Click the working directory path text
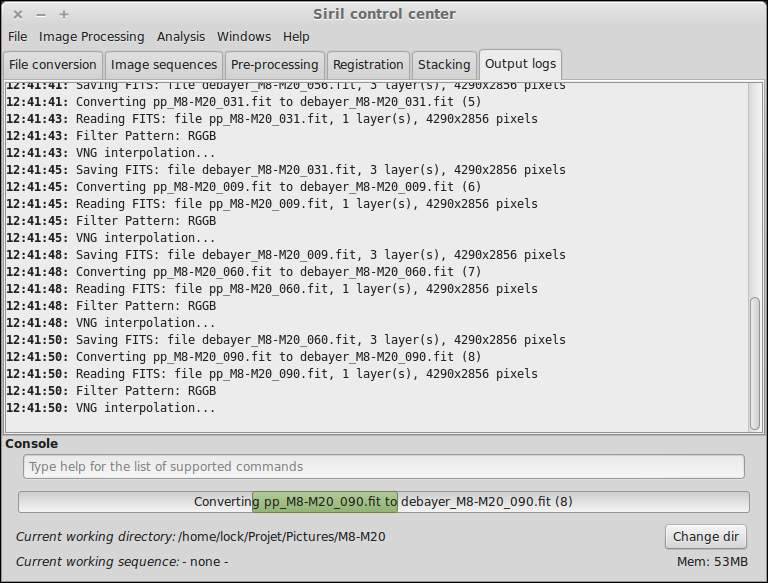Screen dimensions: 768x583 (282, 537)
